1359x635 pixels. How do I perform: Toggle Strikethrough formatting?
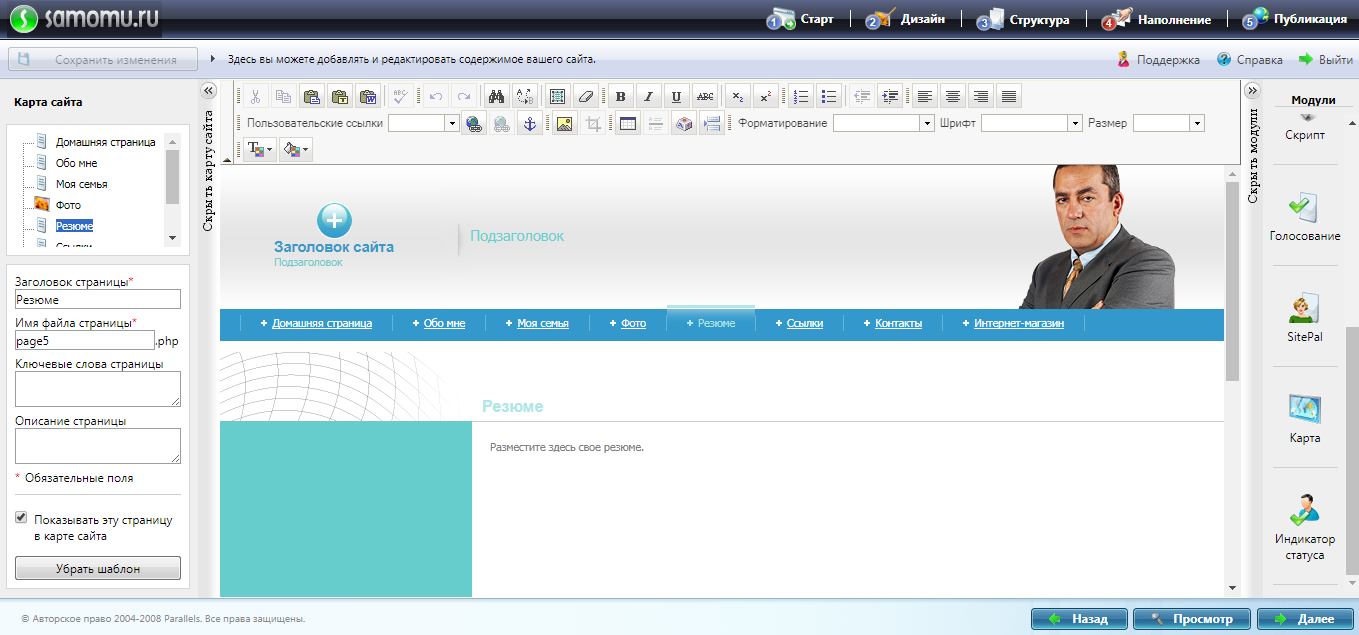point(705,97)
